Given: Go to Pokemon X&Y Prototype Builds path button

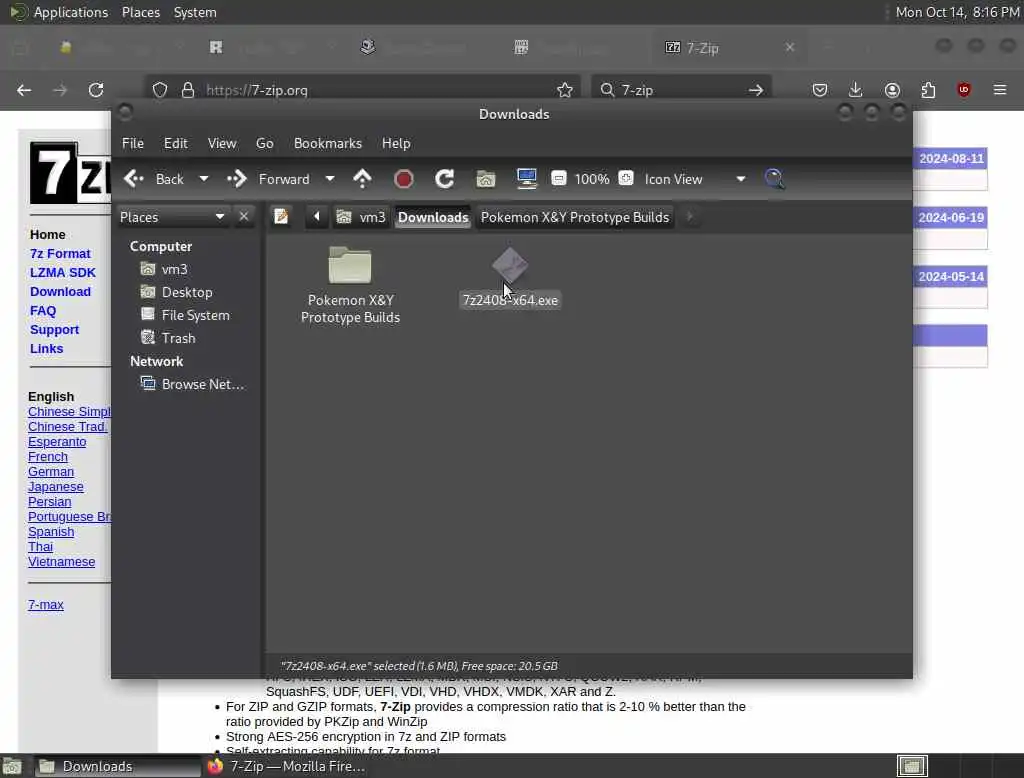Looking at the screenshot, I should [x=575, y=217].
